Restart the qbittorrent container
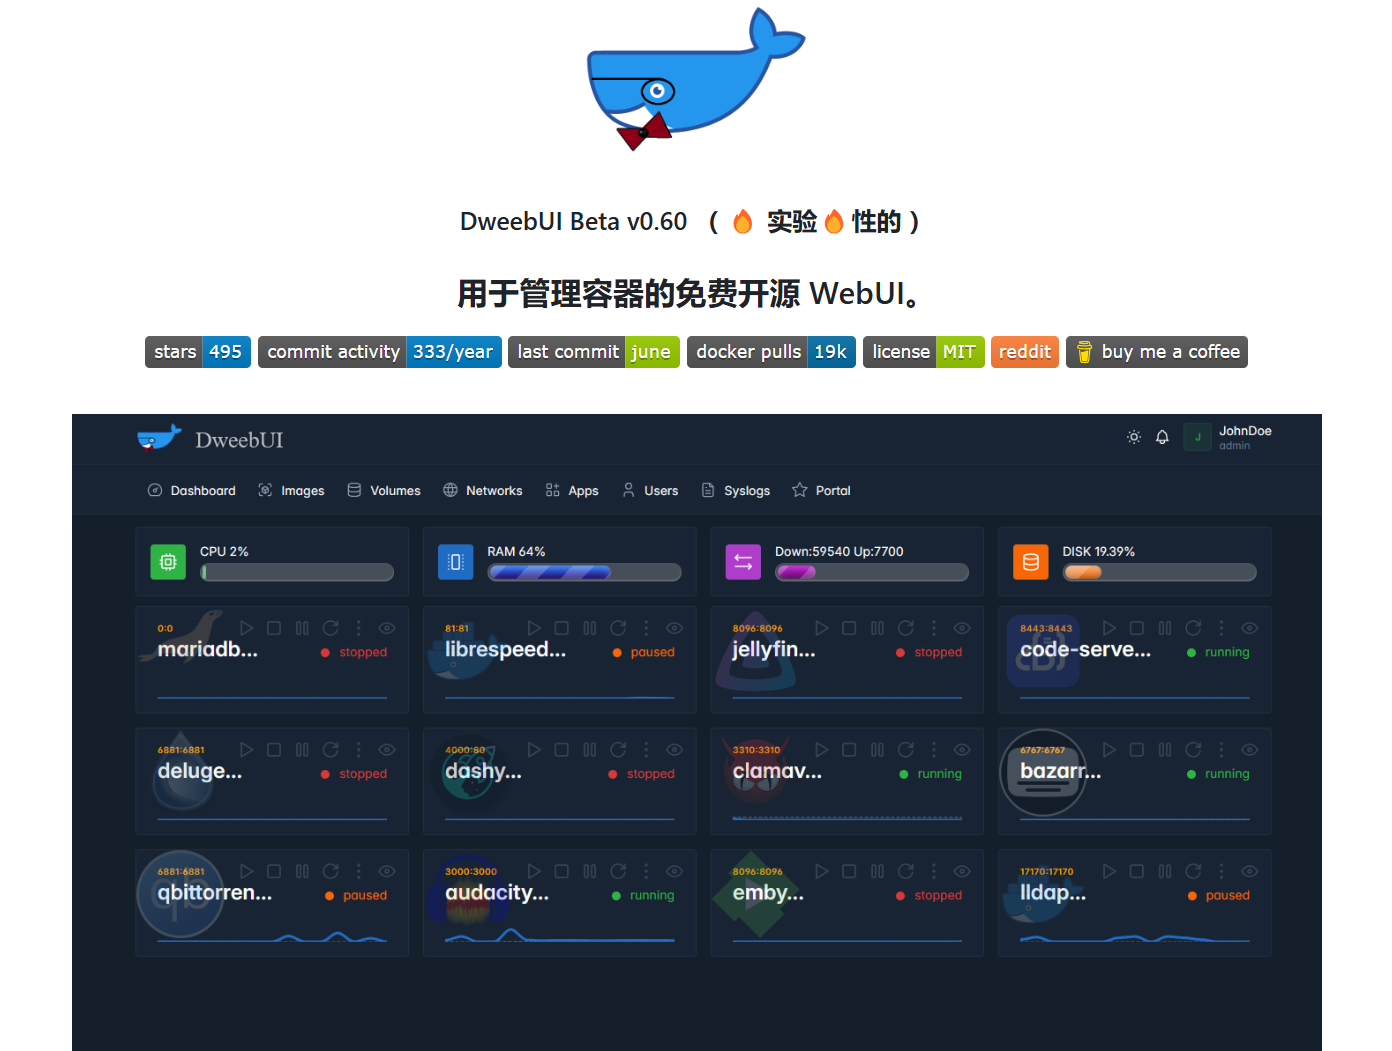 pyautogui.click(x=331, y=871)
